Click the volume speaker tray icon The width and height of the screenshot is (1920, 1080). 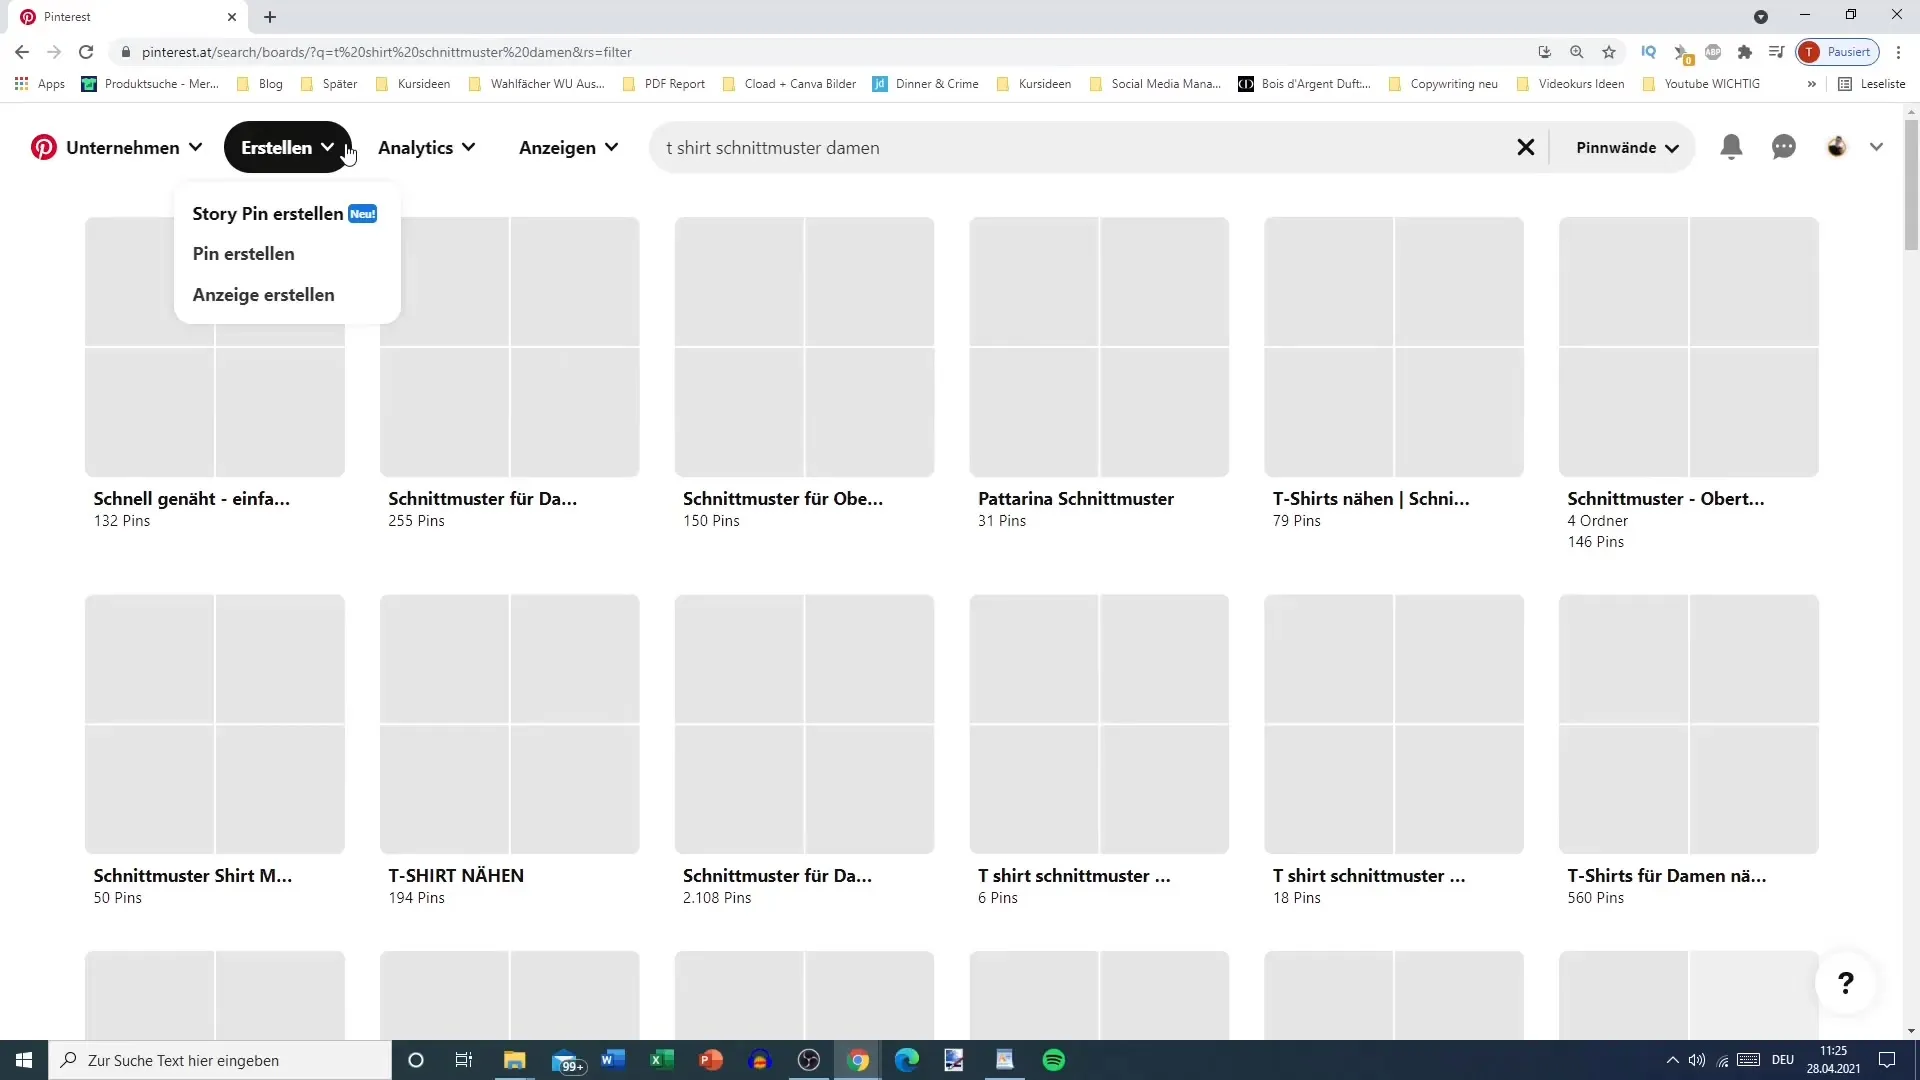tap(1697, 1060)
